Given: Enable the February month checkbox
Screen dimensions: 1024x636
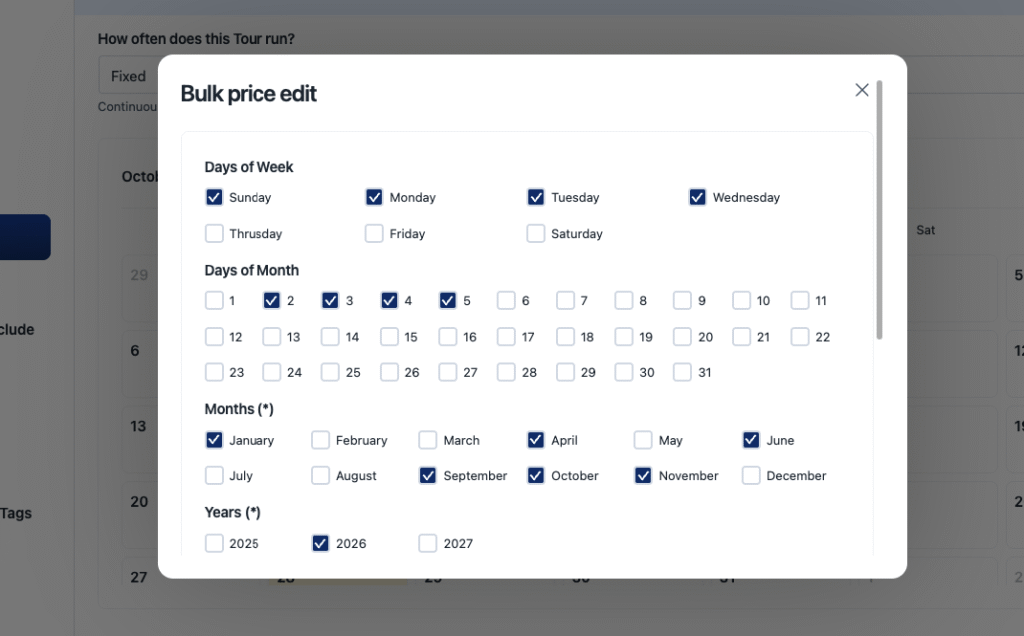Looking at the screenshot, I should tap(320, 440).
